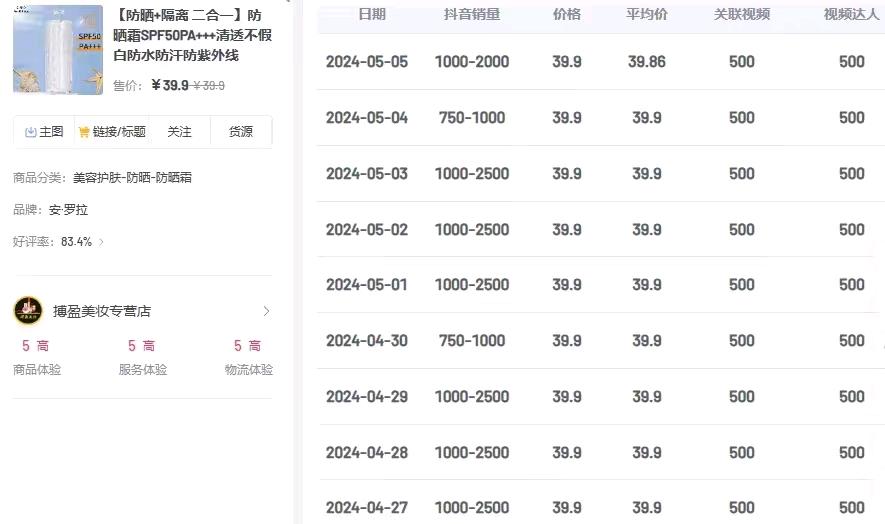This screenshot has width=885, height=524.
Task: Click the 主图 button
Action: [x=44, y=132]
